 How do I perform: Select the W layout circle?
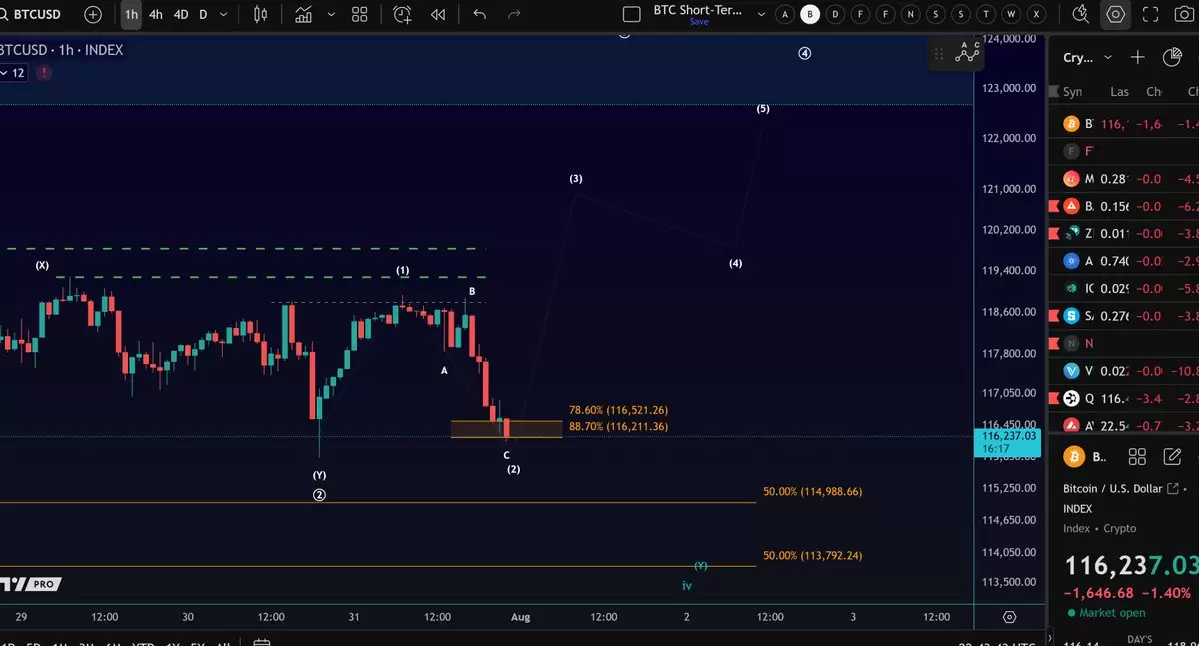[x=1011, y=15]
